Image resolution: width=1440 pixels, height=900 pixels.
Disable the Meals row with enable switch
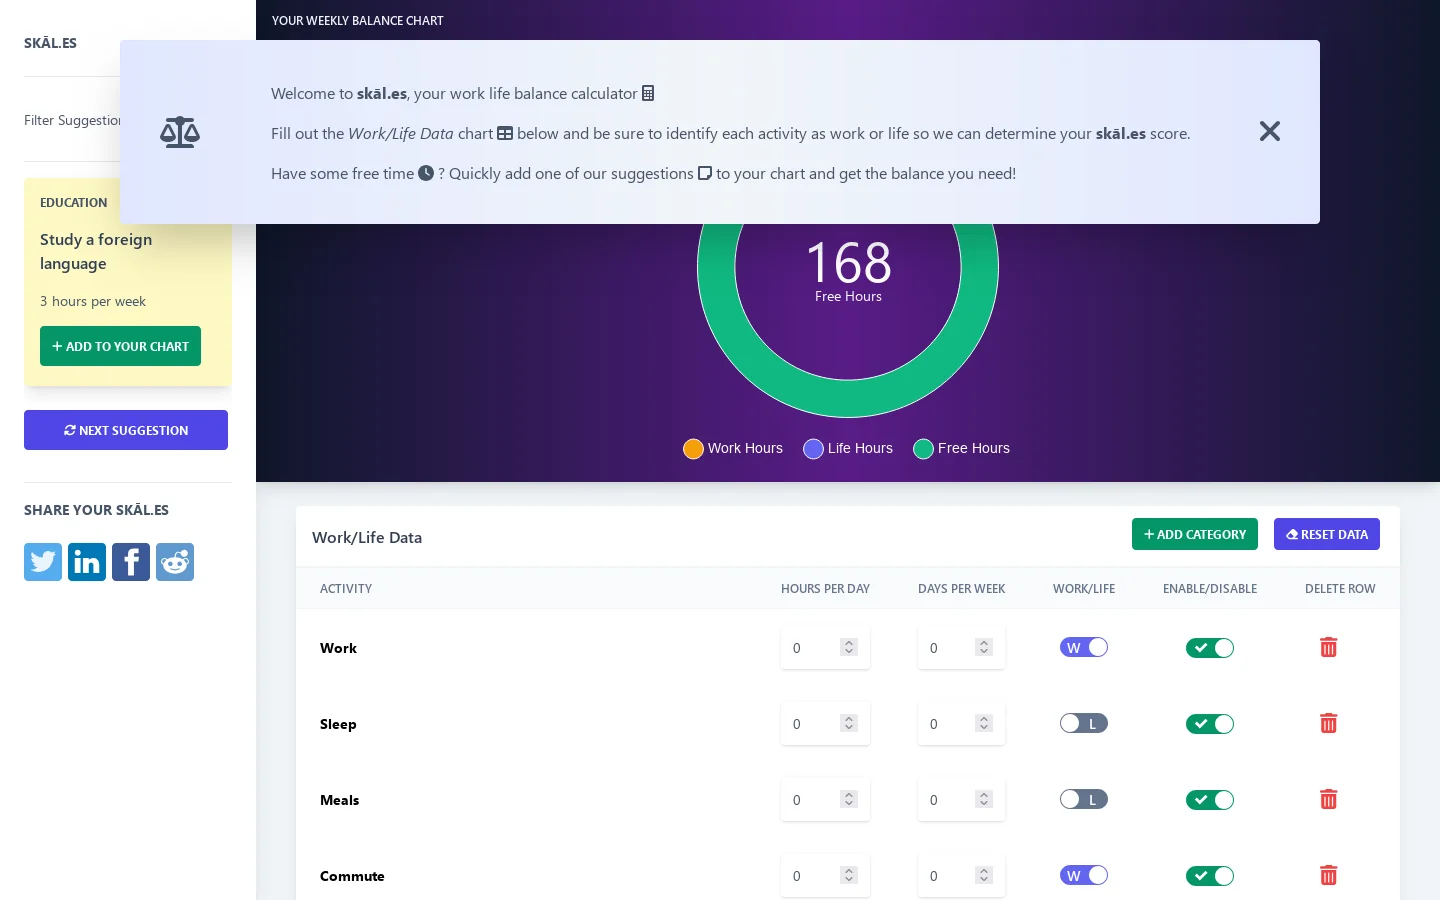coord(1210,800)
